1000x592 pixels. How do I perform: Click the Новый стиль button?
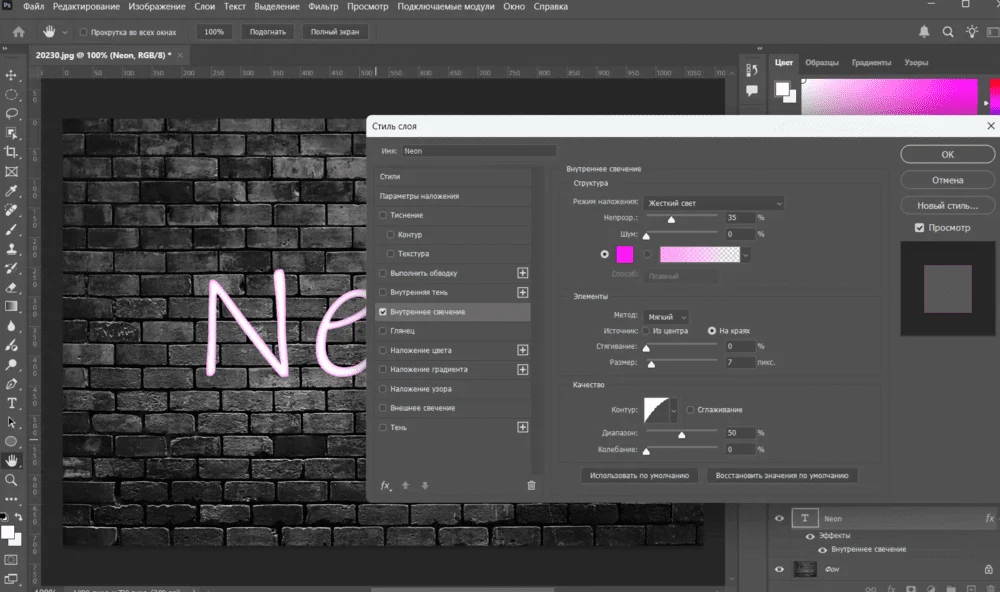[947, 205]
